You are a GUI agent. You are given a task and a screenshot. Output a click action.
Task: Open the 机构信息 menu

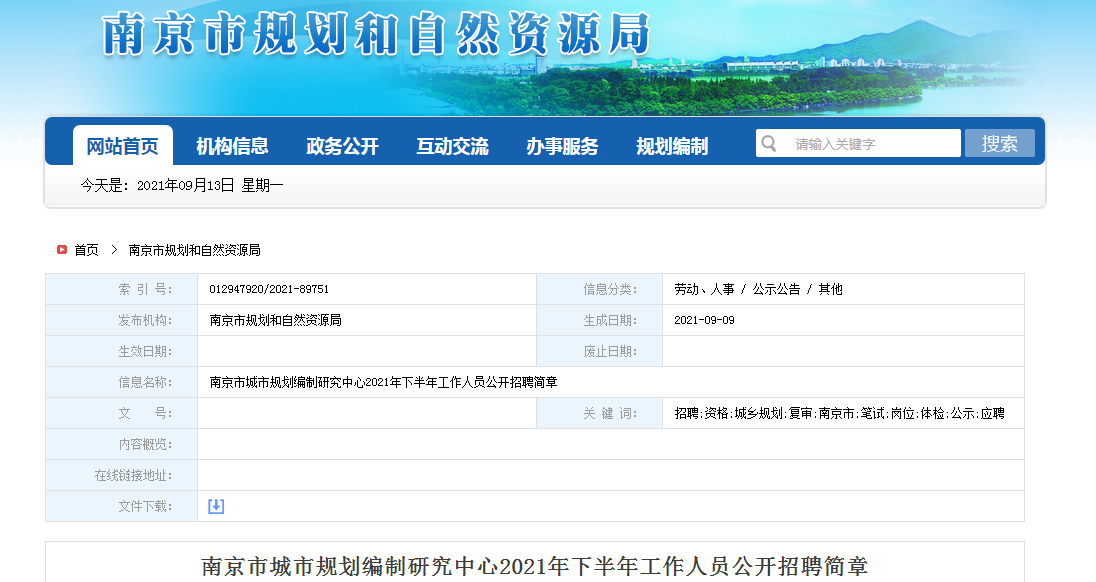232,146
